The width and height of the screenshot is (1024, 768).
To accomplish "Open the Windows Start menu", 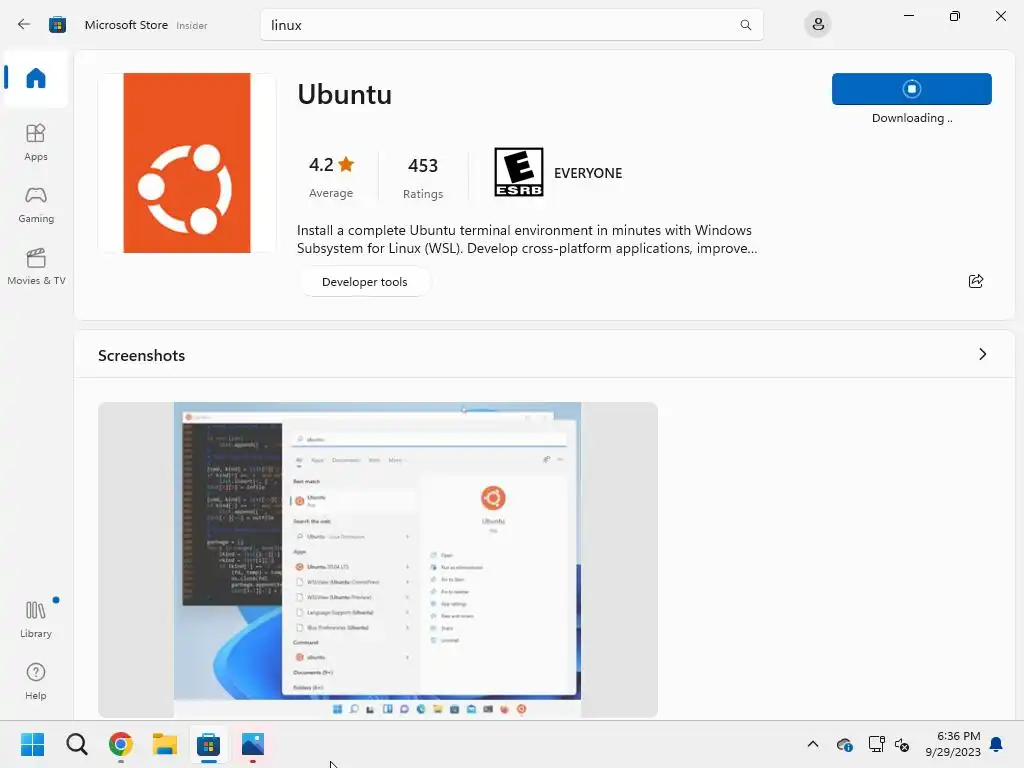I will [32, 744].
